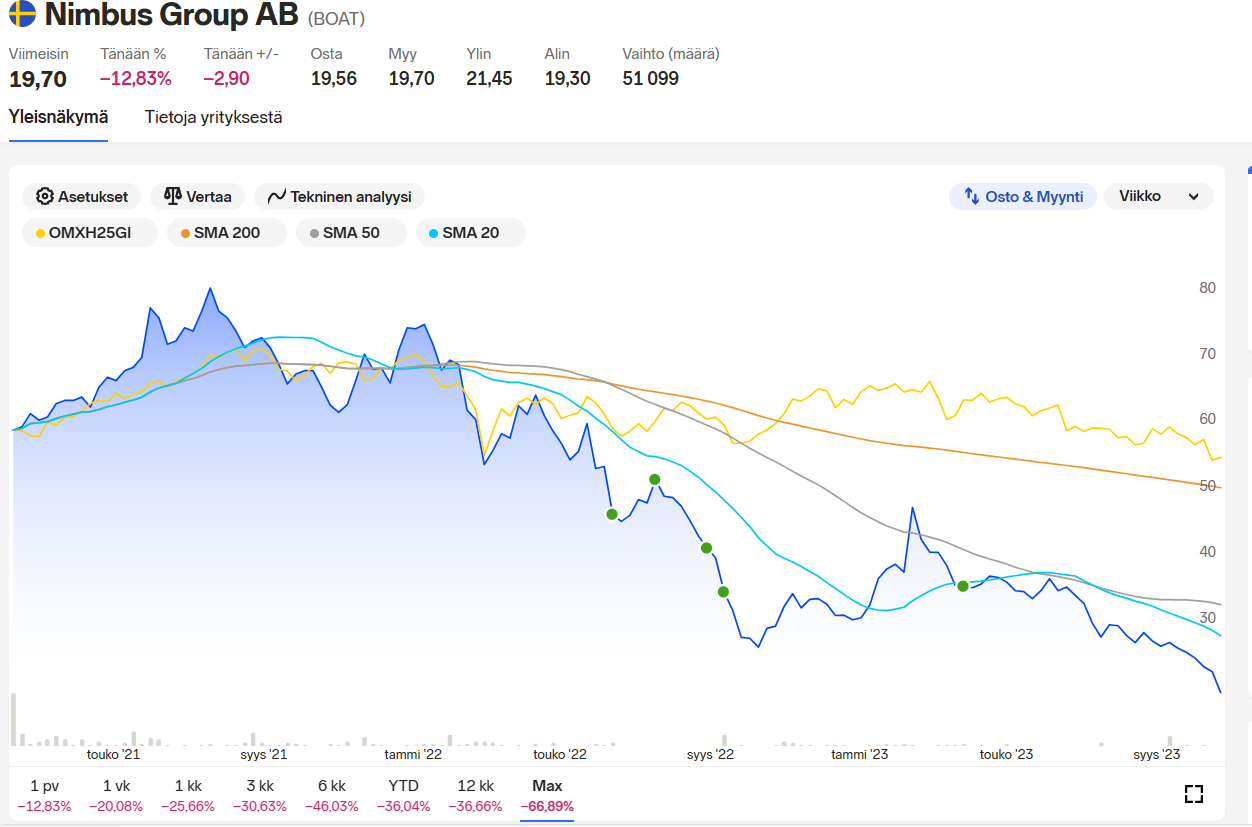
Task: Switch to Tietoja yrityksestä tab
Action: tap(213, 117)
